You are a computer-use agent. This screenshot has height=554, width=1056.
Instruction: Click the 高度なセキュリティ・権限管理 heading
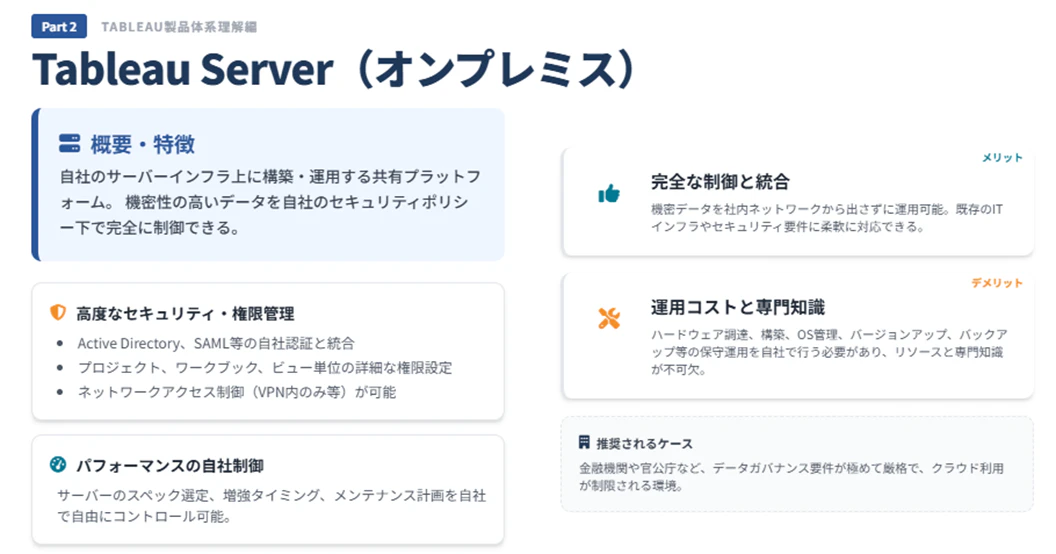pos(185,314)
